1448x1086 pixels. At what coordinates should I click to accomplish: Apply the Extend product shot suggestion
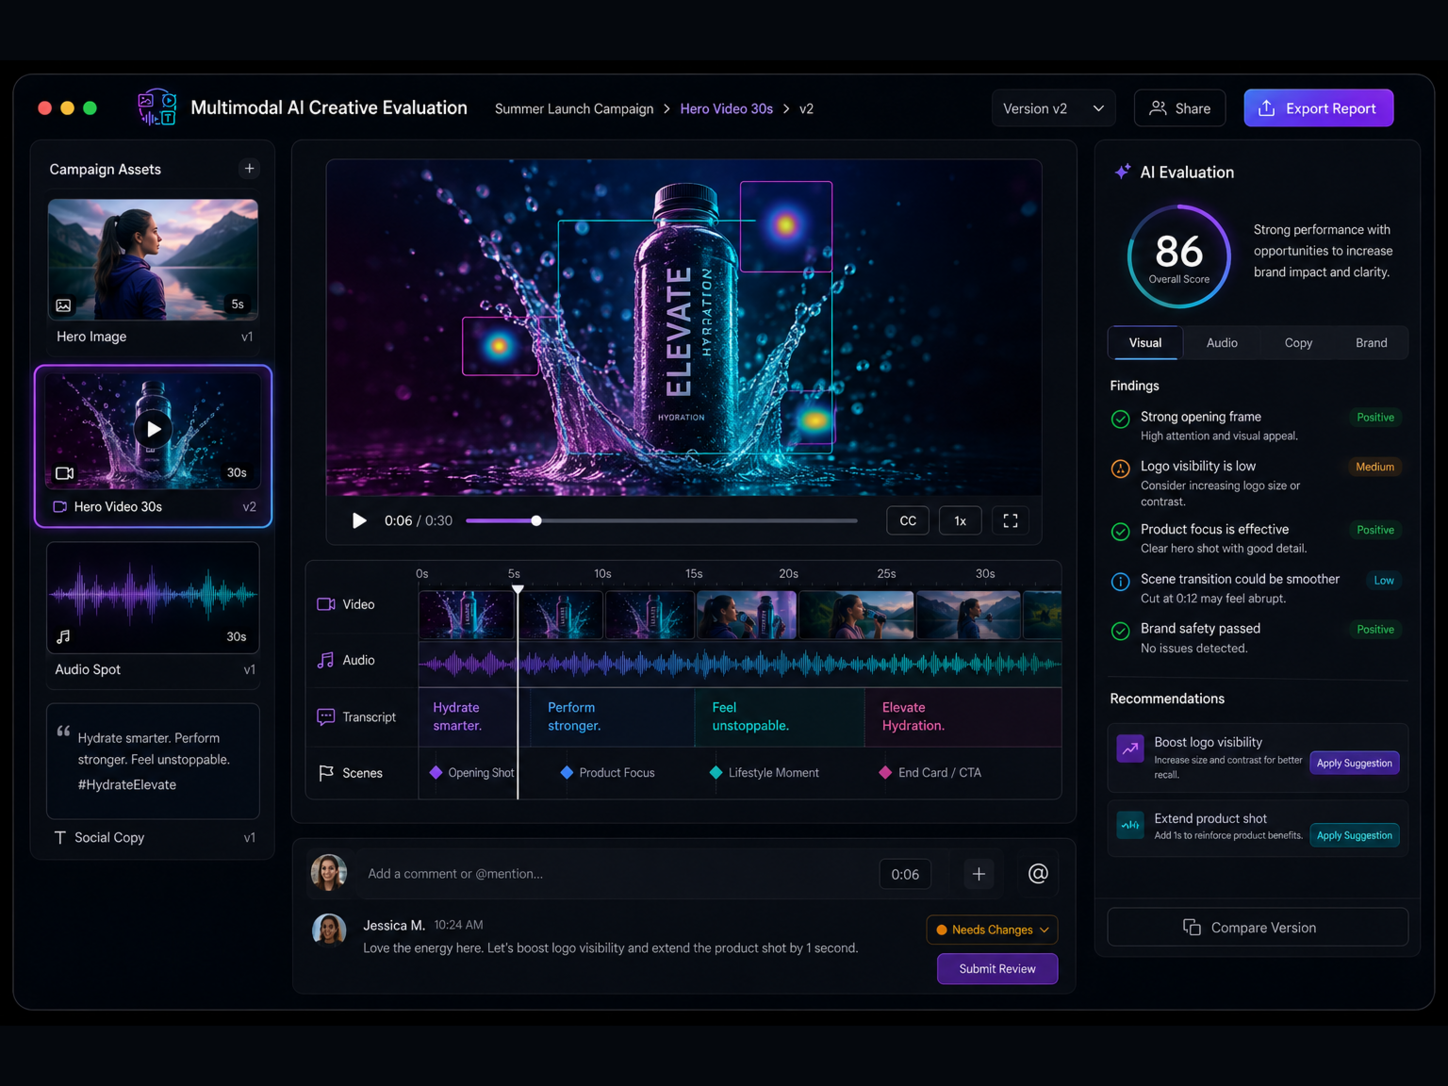click(x=1354, y=835)
